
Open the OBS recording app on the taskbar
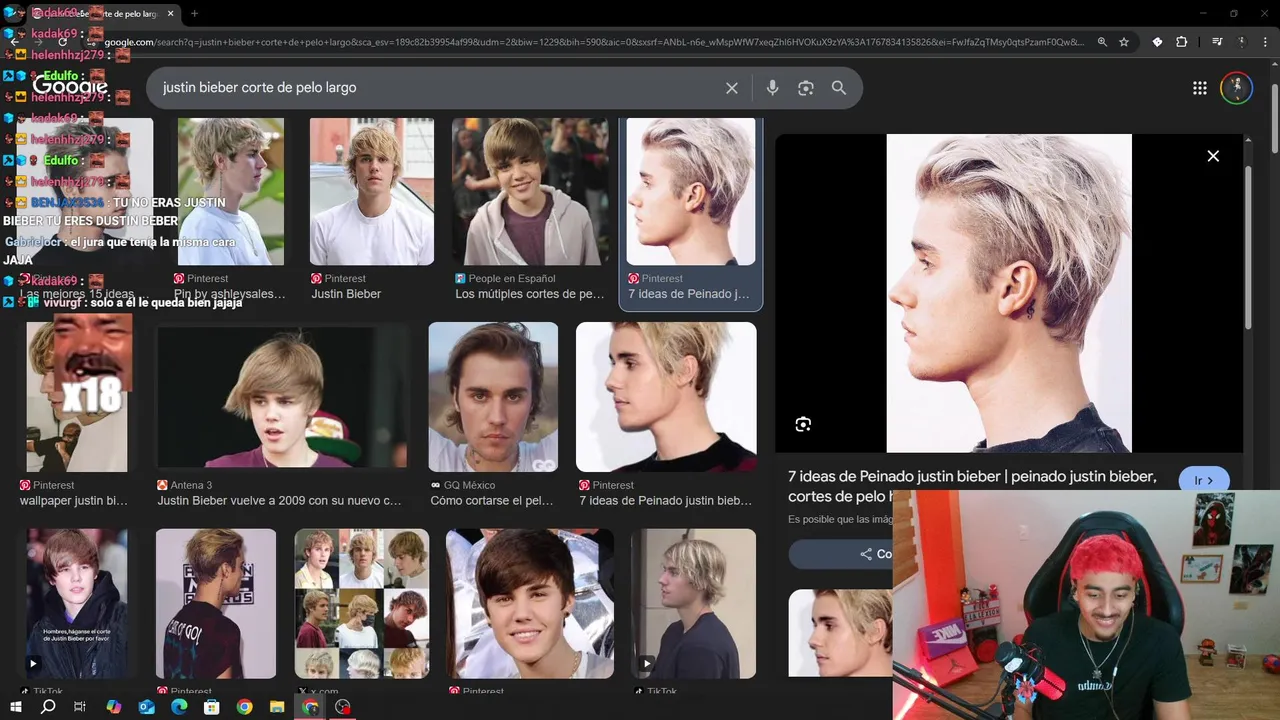click(343, 707)
